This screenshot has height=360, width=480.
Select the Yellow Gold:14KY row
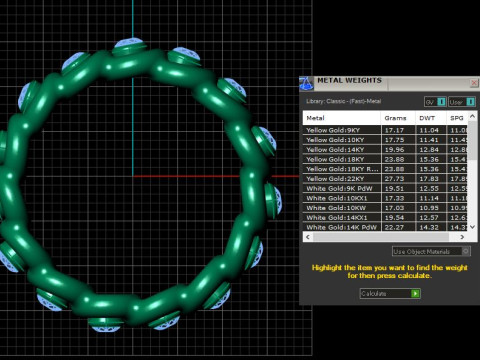[x=385, y=149]
